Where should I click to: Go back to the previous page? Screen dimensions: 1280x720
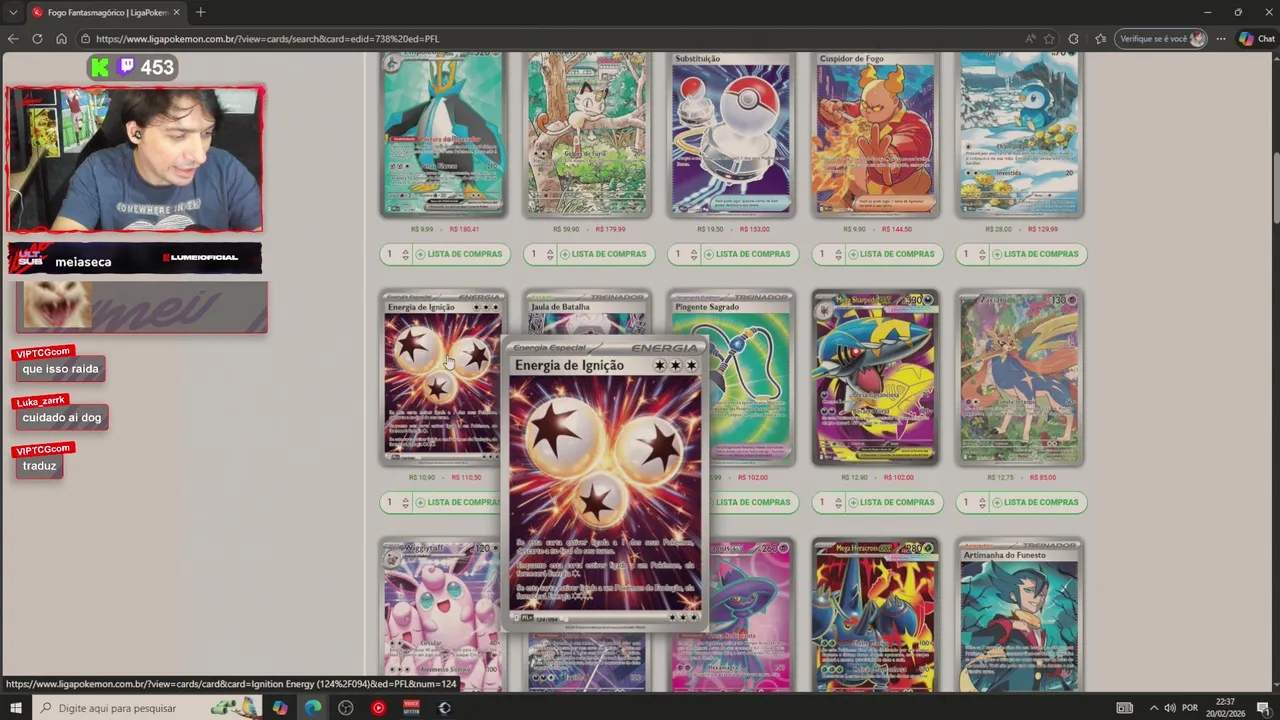[13, 39]
